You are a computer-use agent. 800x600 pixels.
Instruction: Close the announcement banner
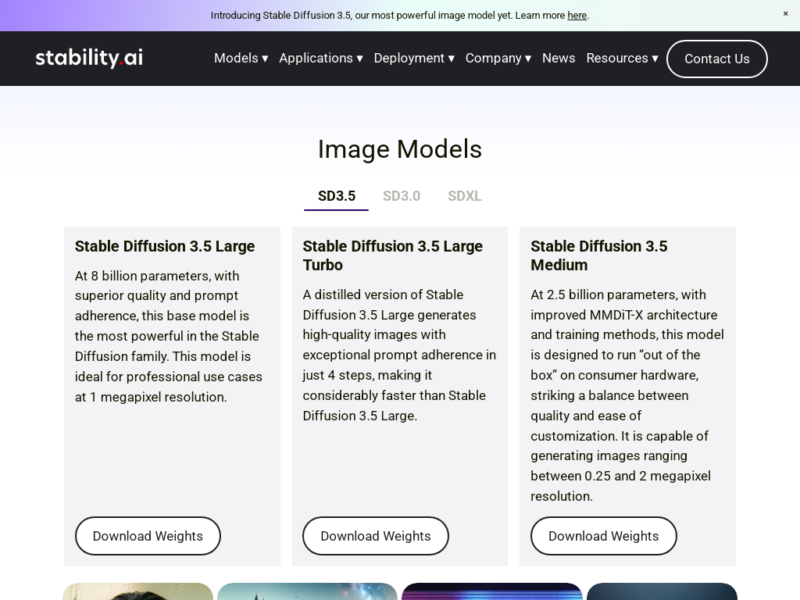[x=785, y=14]
